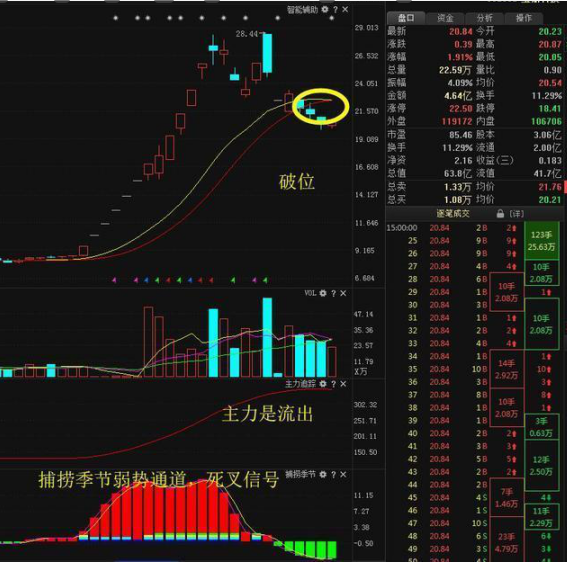Click the lock icon beside 逐笔成交
This screenshot has width=567, height=563.
tap(500, 214)
